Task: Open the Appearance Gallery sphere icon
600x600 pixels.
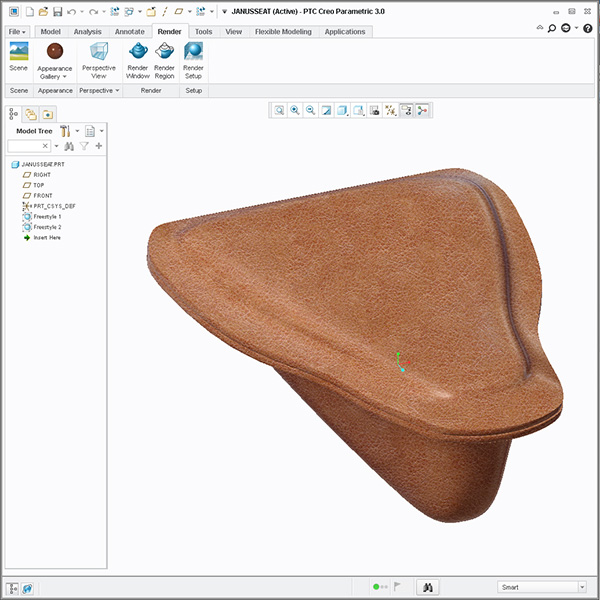Action: tap(55, 51)
